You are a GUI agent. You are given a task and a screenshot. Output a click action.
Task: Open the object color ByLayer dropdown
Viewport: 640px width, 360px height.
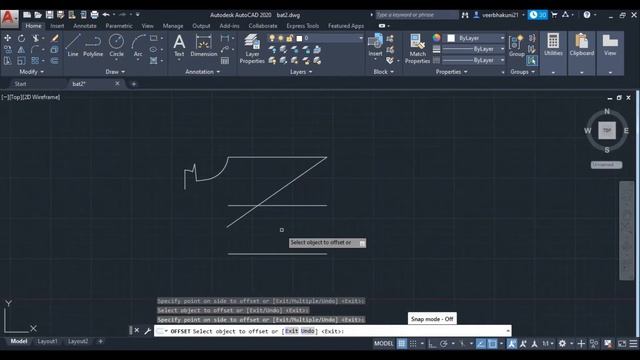point(476,38)
